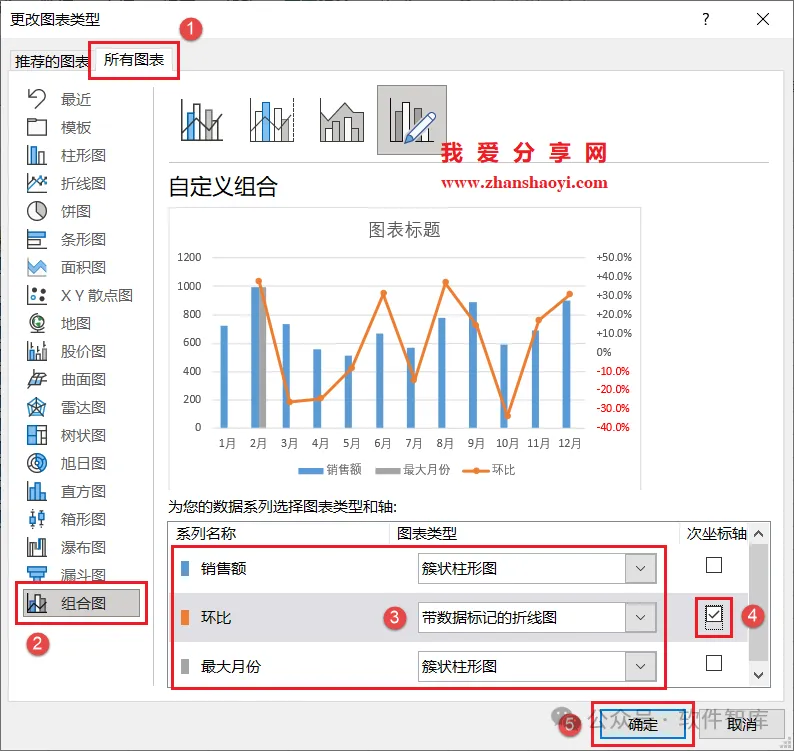Click the 最大月份 legend entry in preview
Image resolution: width=794 pixels, height=751 pixels.
pos(413,470)
